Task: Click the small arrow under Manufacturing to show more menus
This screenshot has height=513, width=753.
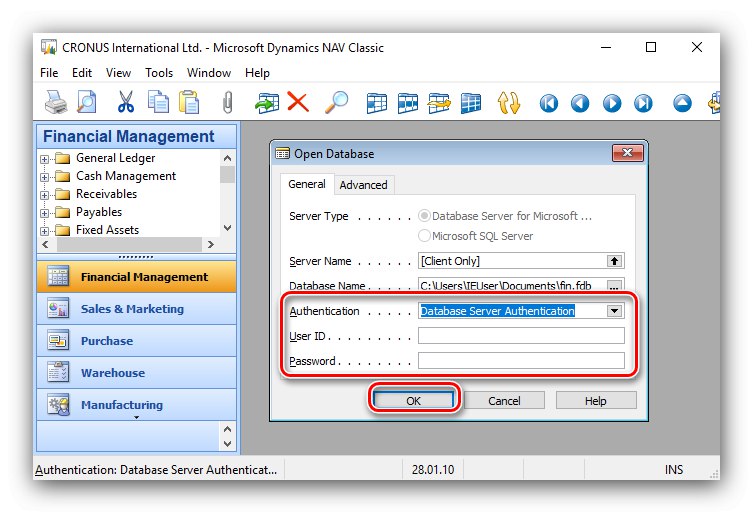Action: [136, 417]
